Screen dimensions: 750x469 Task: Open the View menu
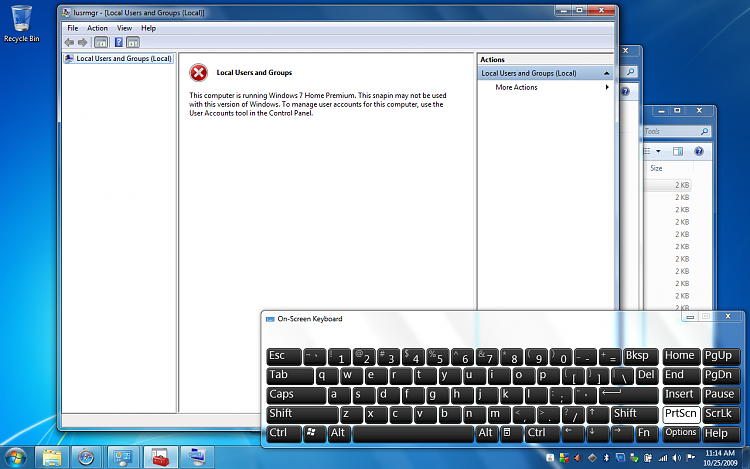click(124, 28)
